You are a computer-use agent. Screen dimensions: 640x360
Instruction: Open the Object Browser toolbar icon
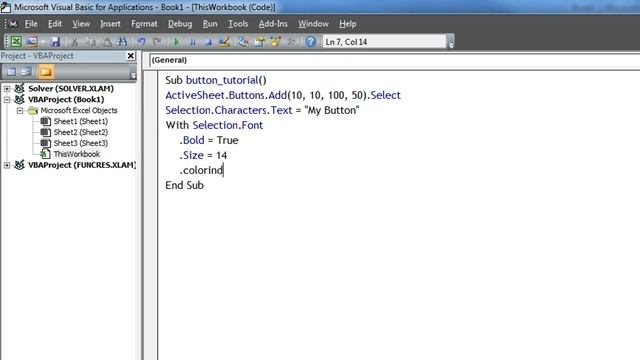click(x=276, y=41)
